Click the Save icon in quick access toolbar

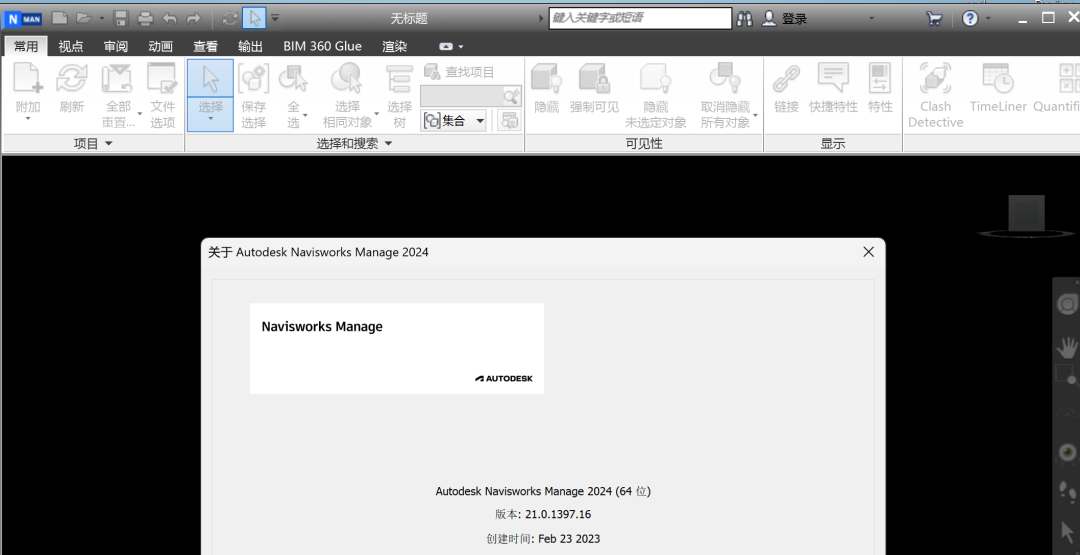[x=121, y=18]
